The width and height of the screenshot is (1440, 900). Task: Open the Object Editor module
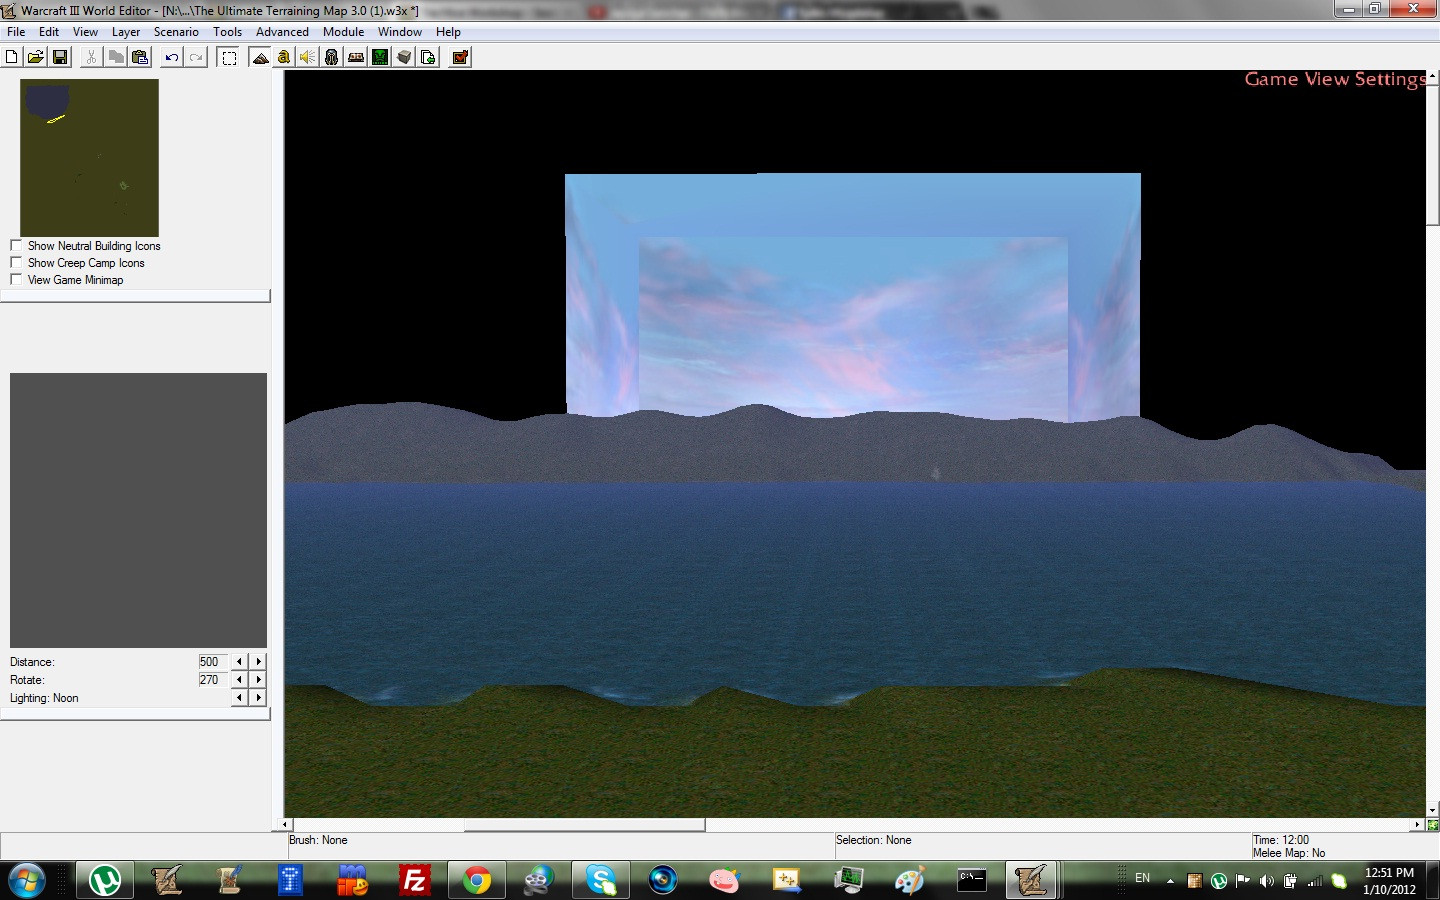(332, 57)
